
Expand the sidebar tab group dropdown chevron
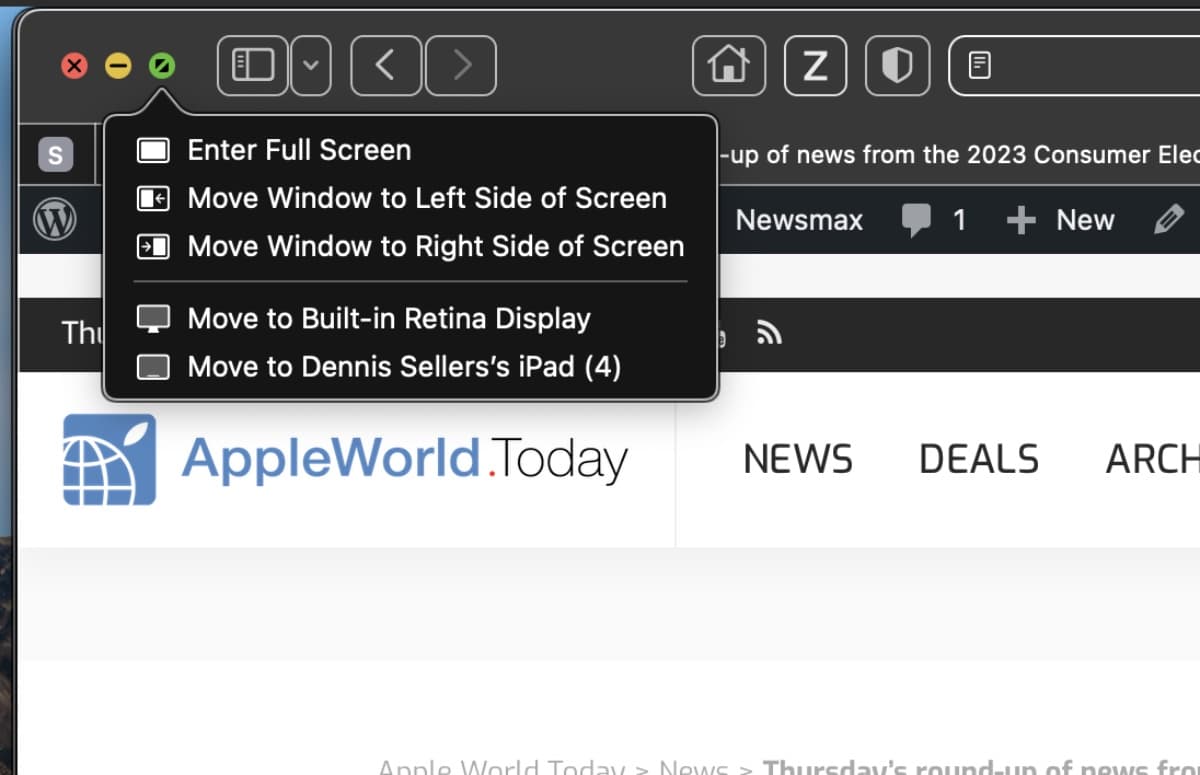pyautogui.click(x=311, y=66)
